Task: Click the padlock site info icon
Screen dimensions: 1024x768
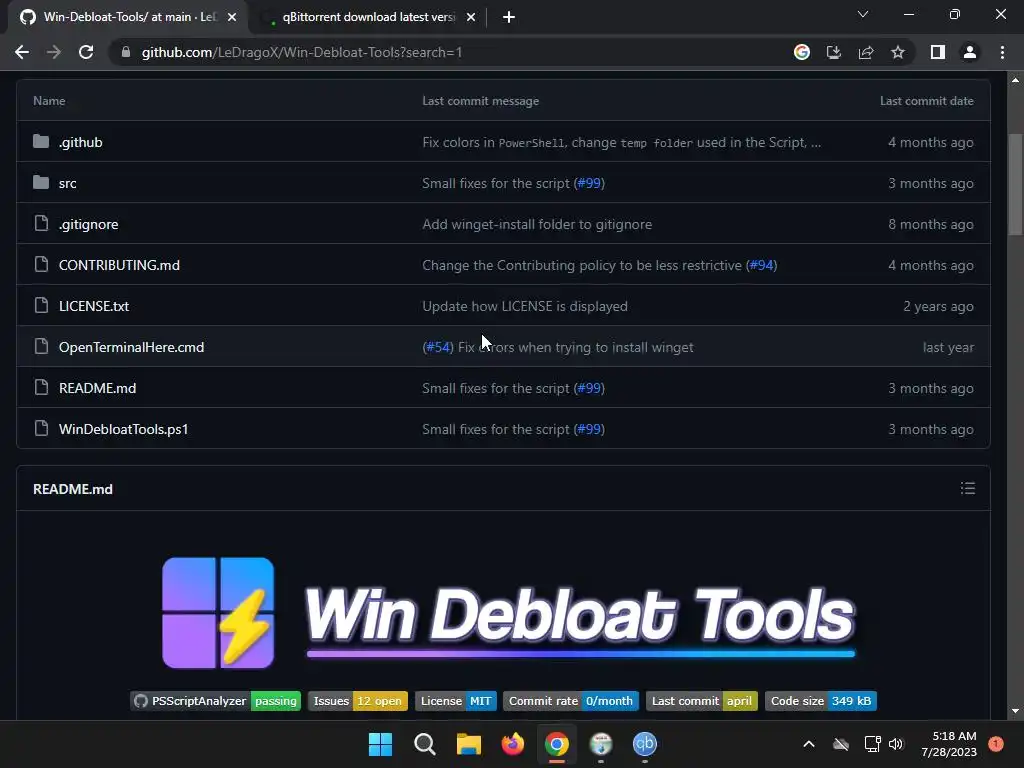Action: (126, 52)
